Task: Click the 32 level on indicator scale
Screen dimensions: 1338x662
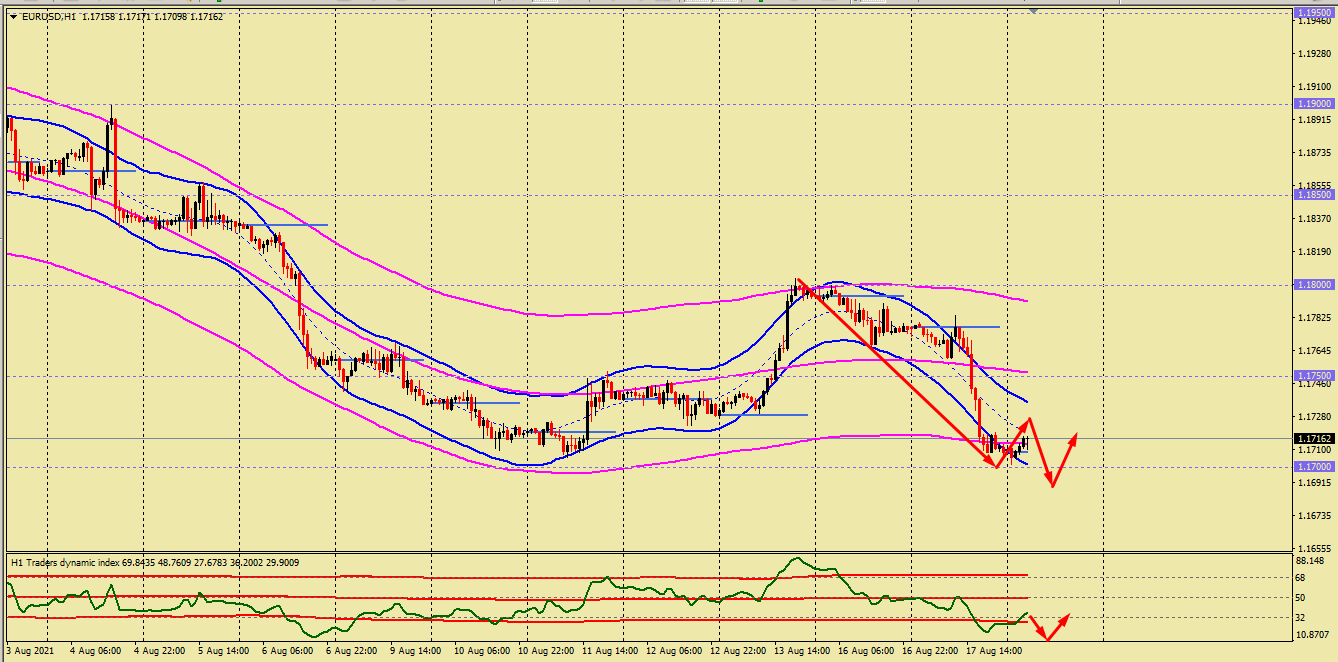Action: [x=1299, y=618]
